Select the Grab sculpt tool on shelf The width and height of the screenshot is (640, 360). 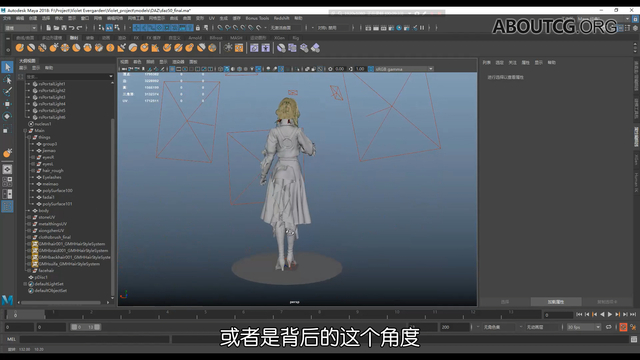[x=54, y=48]
